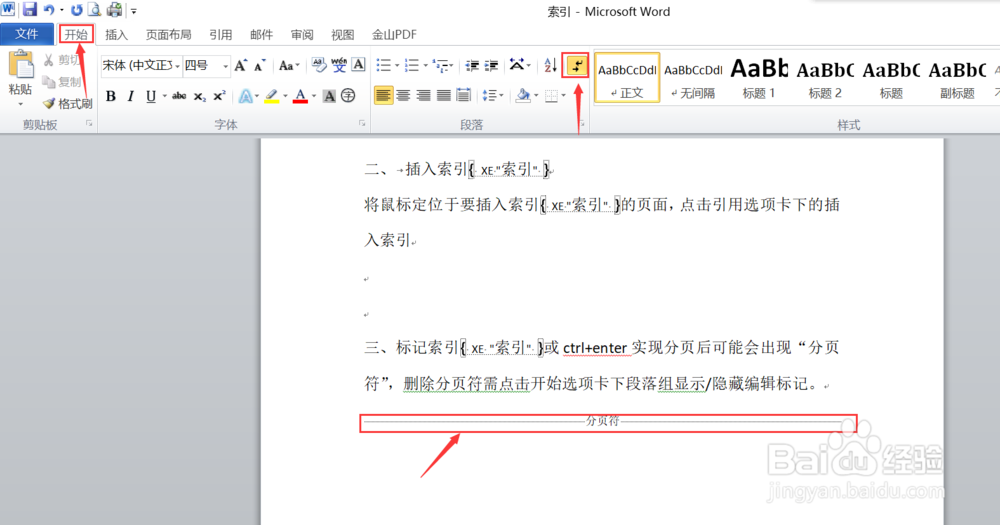This screenshot has width=1000, height=525.
Task: Start a numbered list
Action: point(411,65)
